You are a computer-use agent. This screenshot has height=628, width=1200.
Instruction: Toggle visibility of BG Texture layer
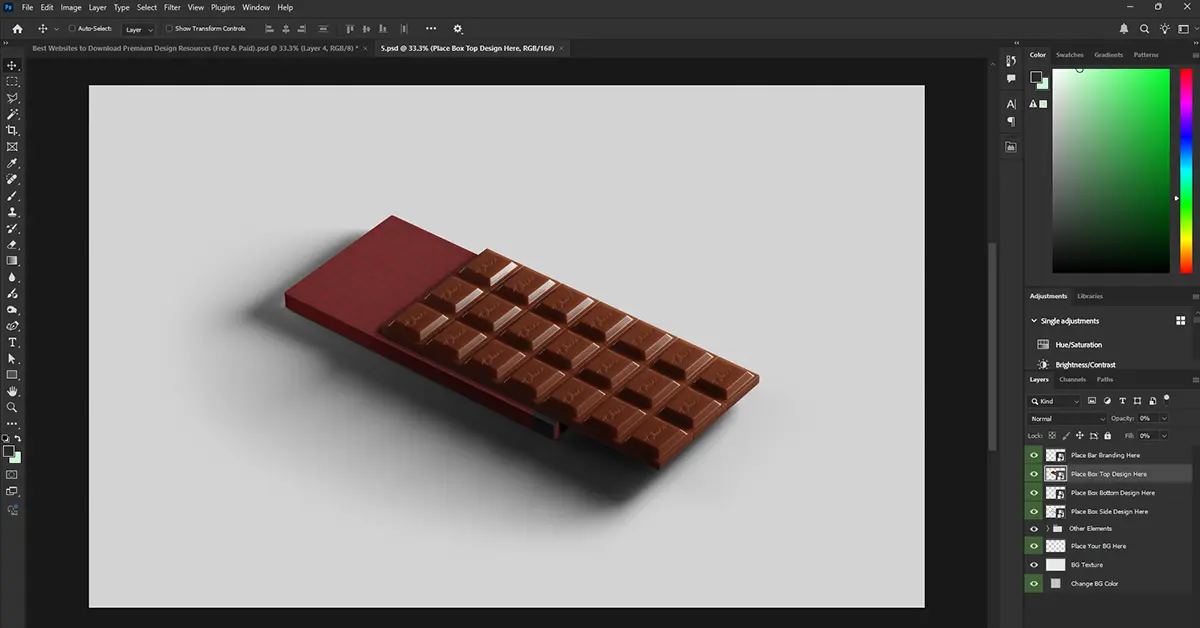1034,565
